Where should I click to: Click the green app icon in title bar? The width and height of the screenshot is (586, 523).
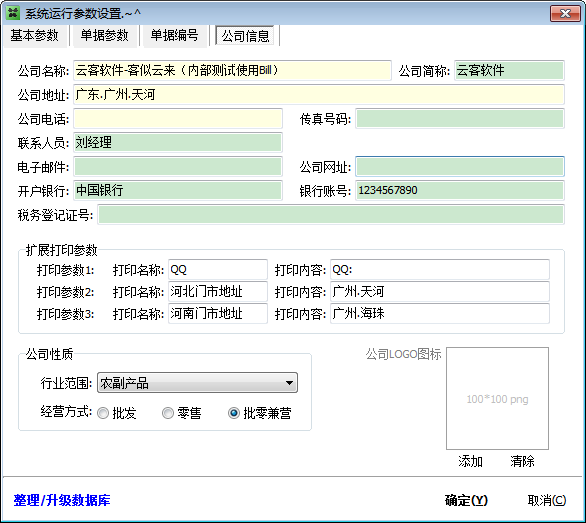click(x=13, y=13)
